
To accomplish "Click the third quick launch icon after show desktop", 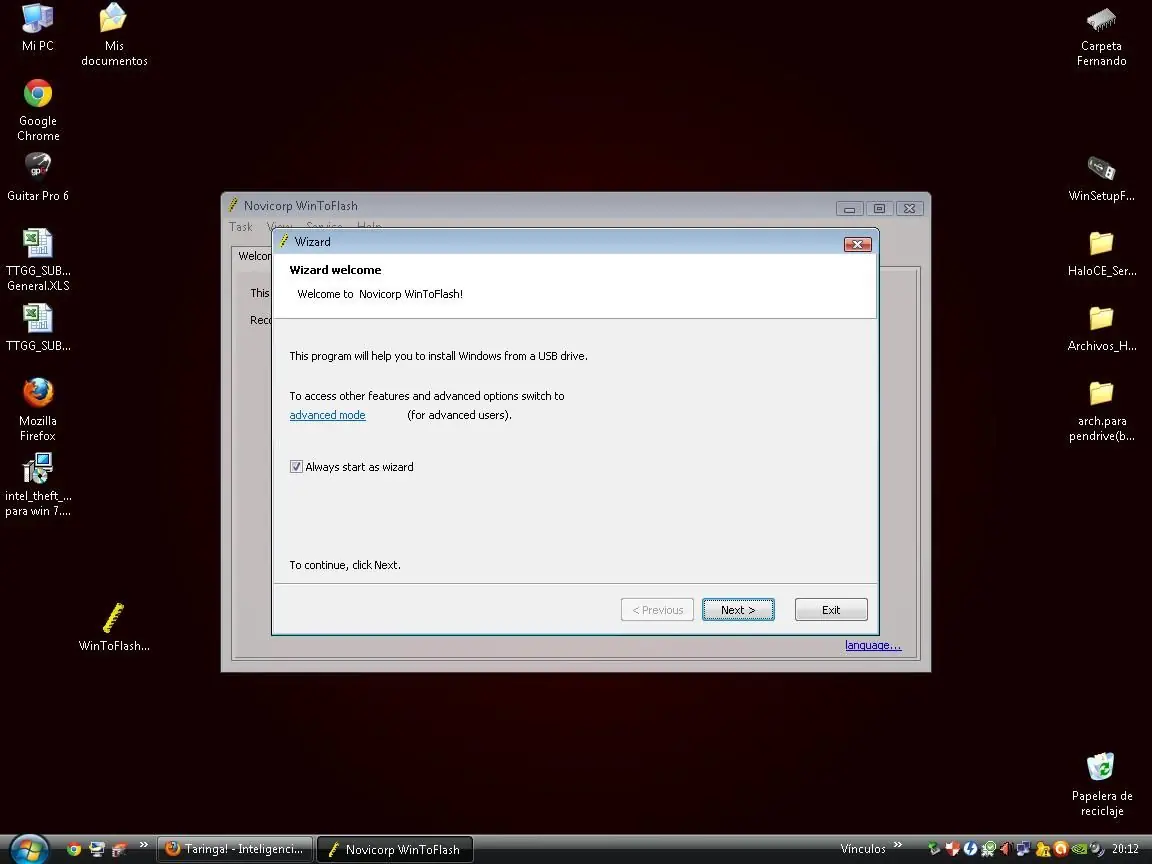I will [119, 849].
